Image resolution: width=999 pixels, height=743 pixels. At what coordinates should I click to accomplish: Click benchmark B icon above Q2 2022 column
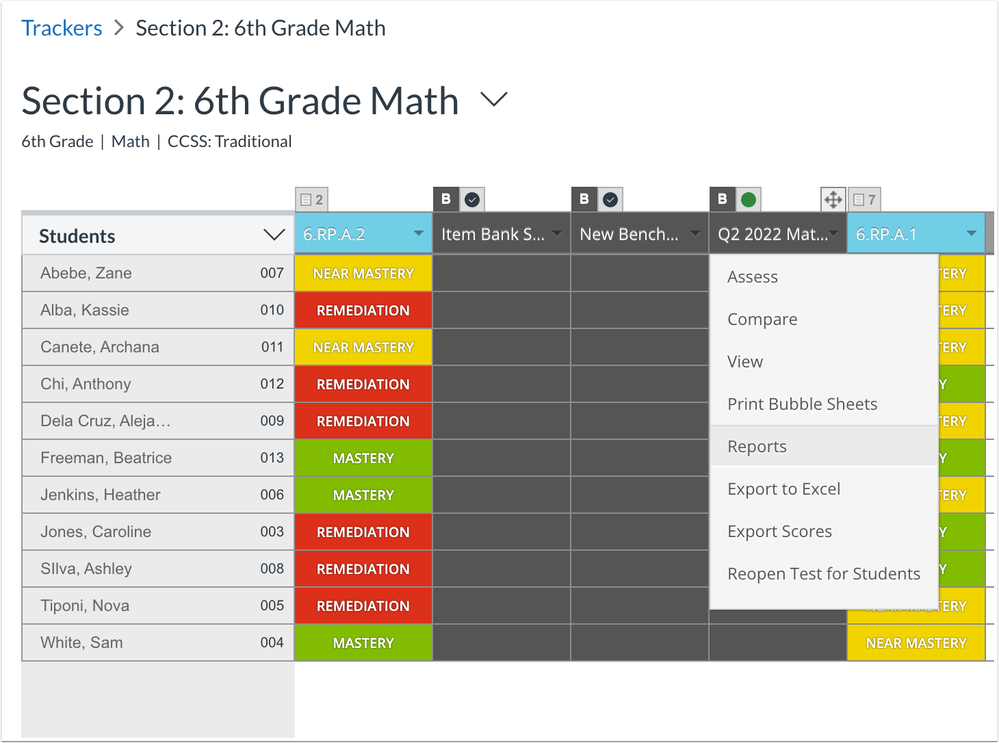(x=722, y=199)
